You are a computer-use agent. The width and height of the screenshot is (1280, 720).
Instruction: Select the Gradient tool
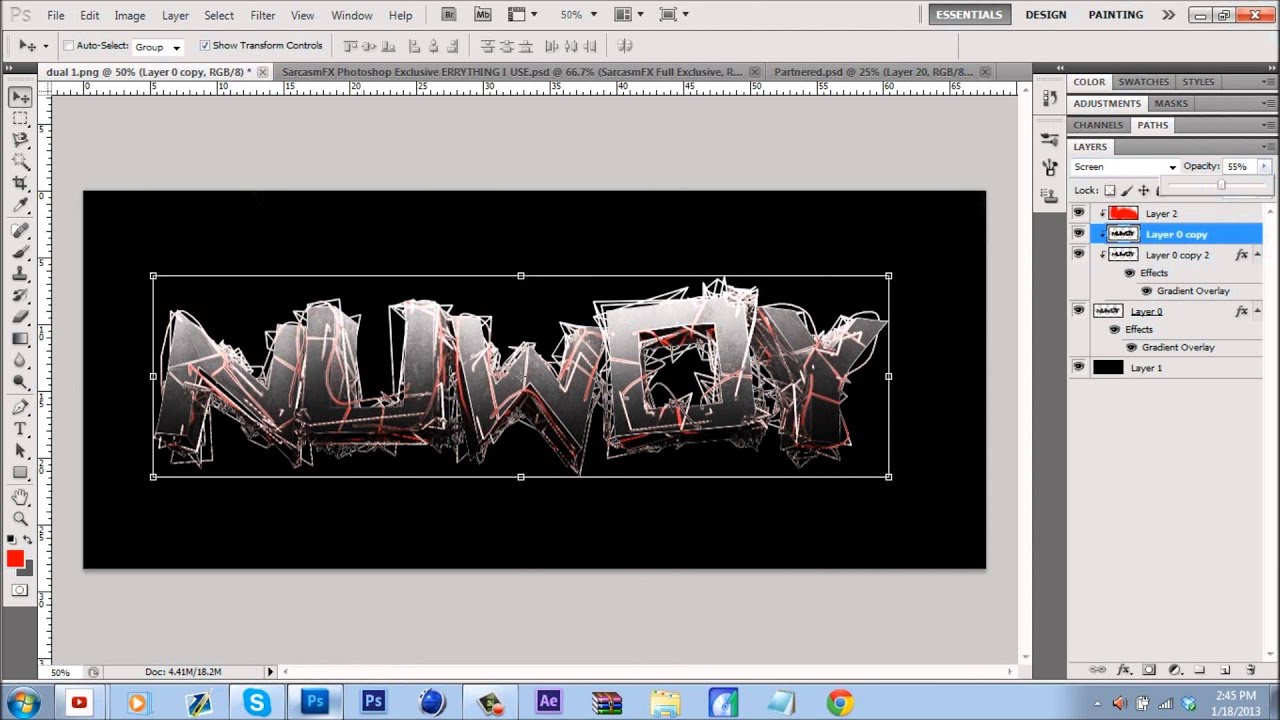20,338
